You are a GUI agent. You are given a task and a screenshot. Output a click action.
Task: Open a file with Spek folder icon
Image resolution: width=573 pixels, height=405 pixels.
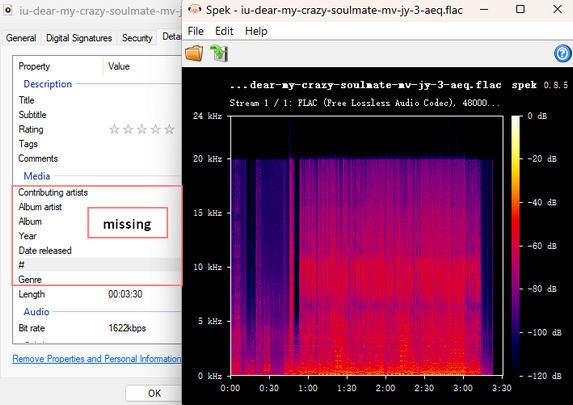[x=194, y=53]
